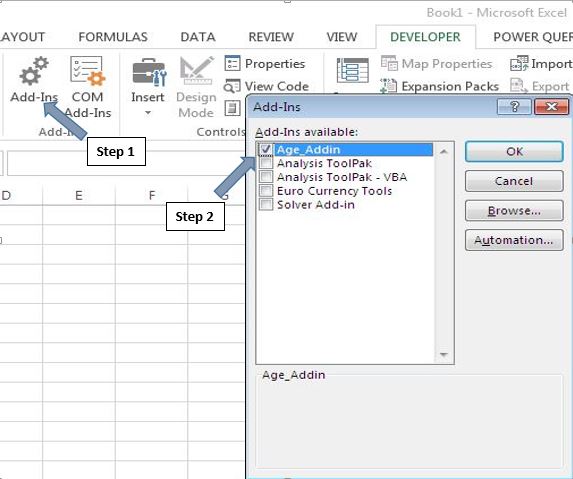Click the Import XML icon
Image resolution: width=573 pixels, height=479 pixels.
point(519,63)
